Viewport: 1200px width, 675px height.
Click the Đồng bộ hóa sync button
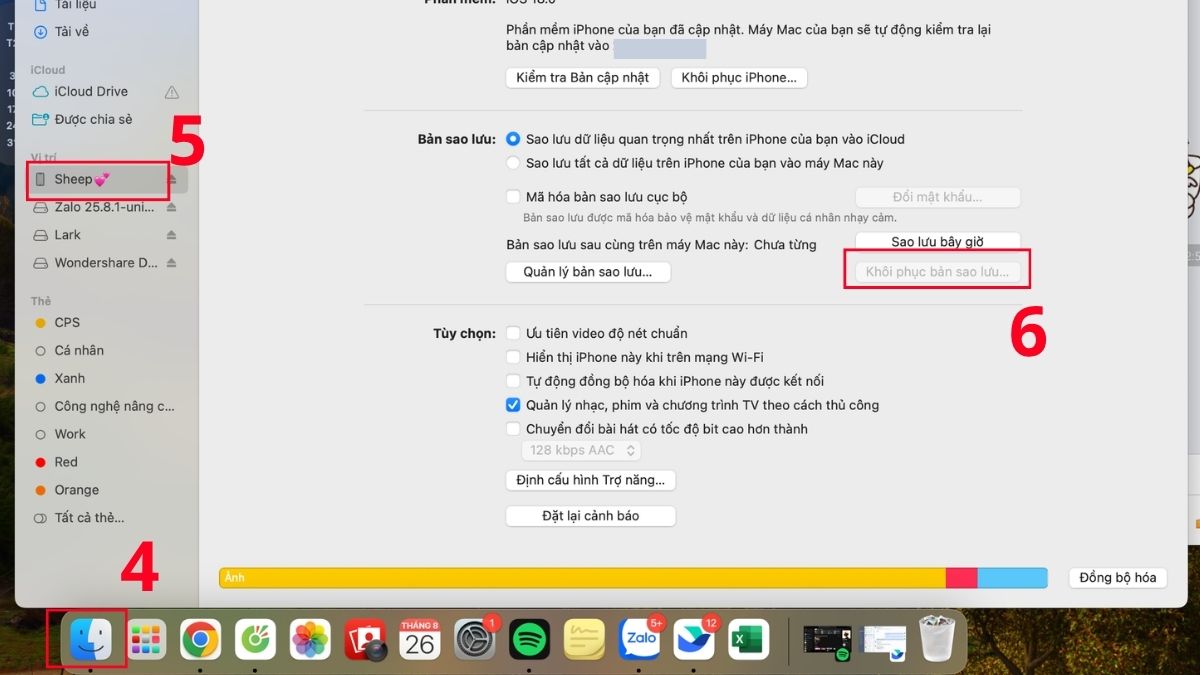[x=1118, y=578]
